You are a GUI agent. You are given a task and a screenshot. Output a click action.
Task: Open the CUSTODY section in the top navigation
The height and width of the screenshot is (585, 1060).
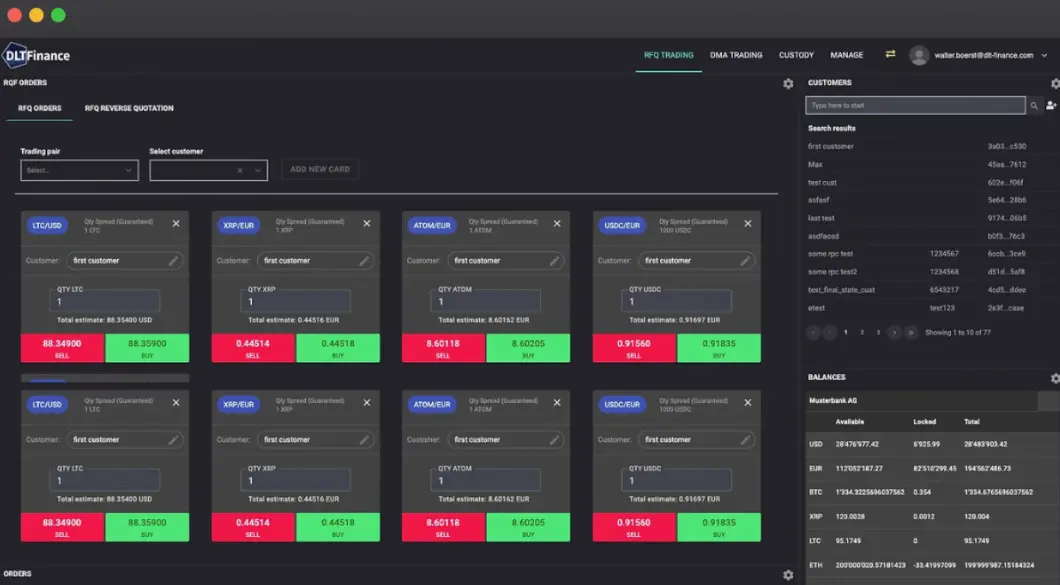click(x=796, y=55)
